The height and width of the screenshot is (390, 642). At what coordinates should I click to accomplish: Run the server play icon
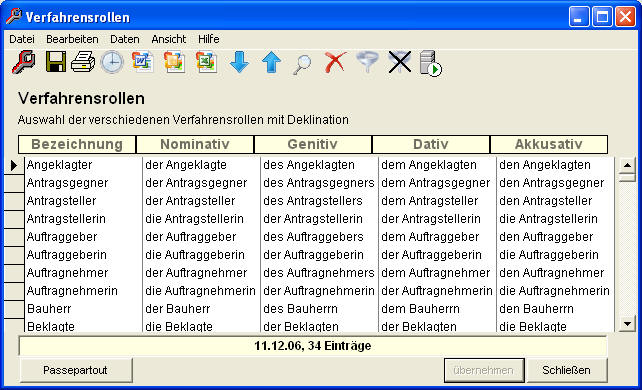430,63
